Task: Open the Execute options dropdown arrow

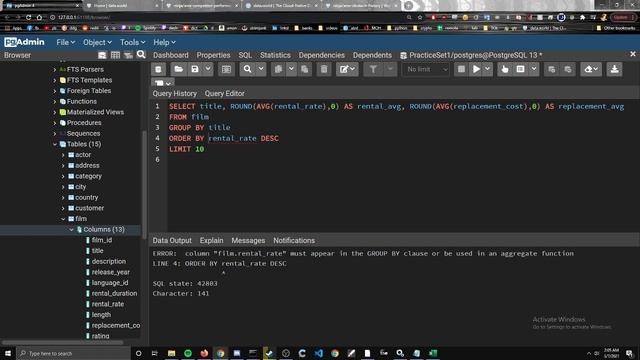Action: pyautogui.click(x=487, y=69)
